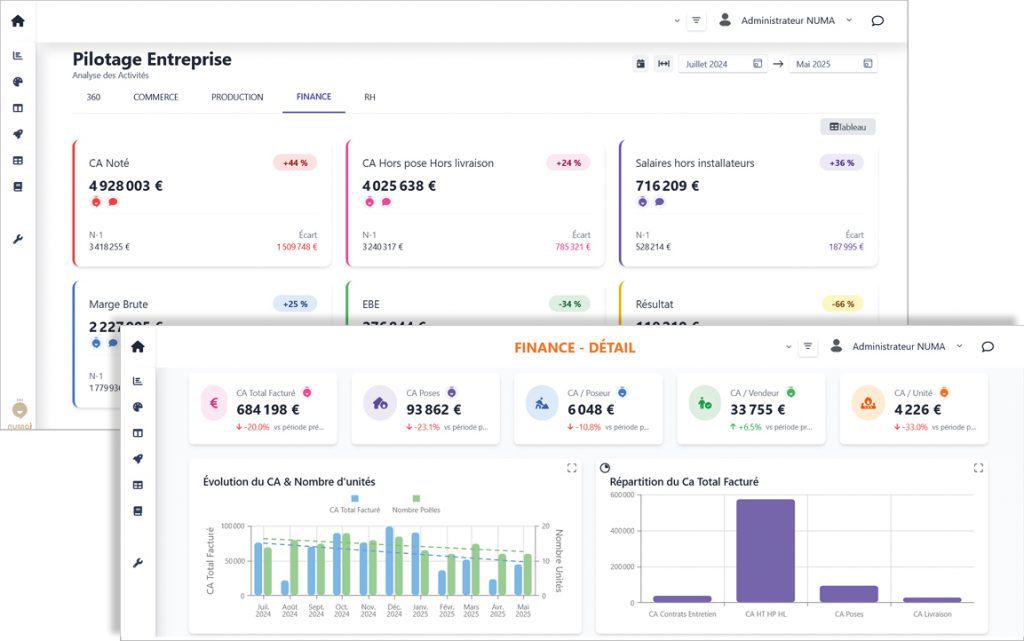This screenshot has width=1024, height=641.
Task: Click the +44 % badge on CA Noté
Action: 294,163
